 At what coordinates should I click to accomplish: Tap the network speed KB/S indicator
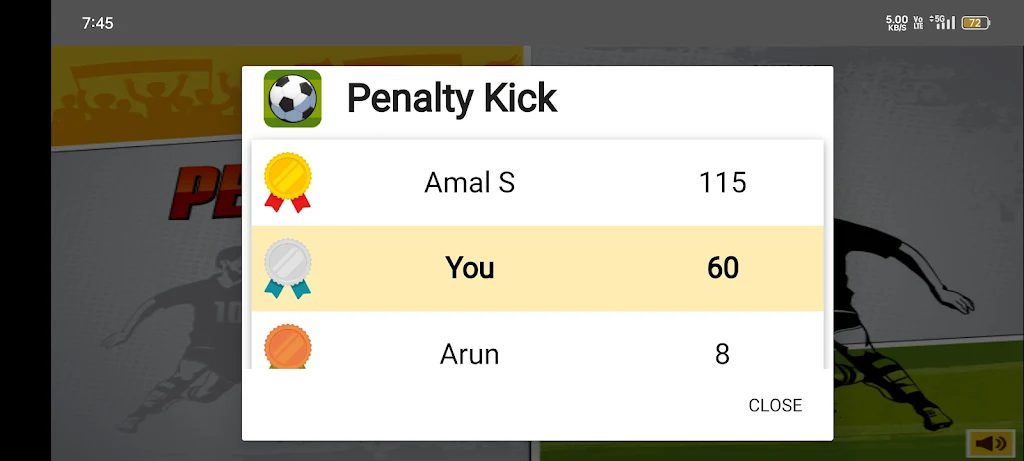coord(897,22)
